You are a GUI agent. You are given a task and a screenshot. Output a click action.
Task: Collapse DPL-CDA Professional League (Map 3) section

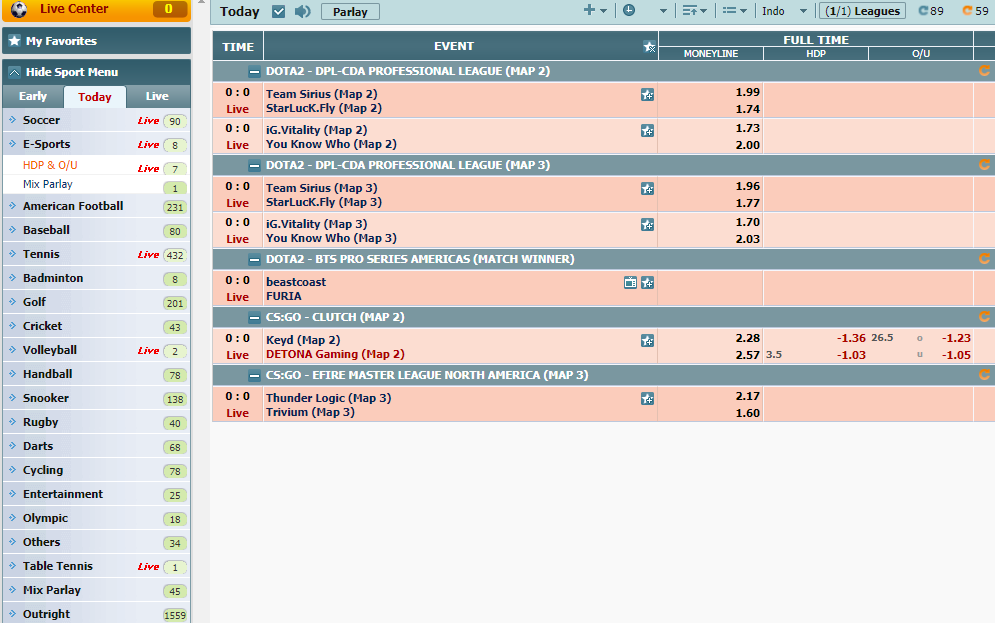(x=254, y=166)
